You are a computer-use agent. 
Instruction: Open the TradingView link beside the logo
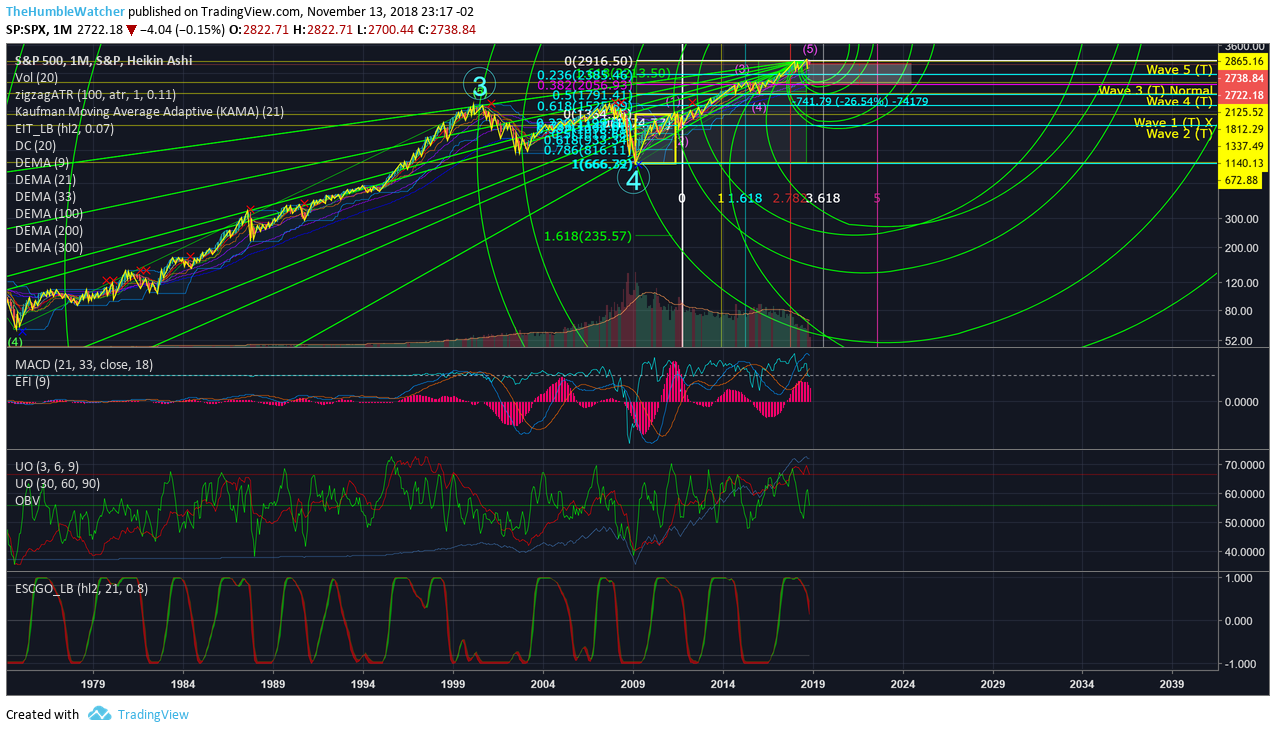(153, 714)
